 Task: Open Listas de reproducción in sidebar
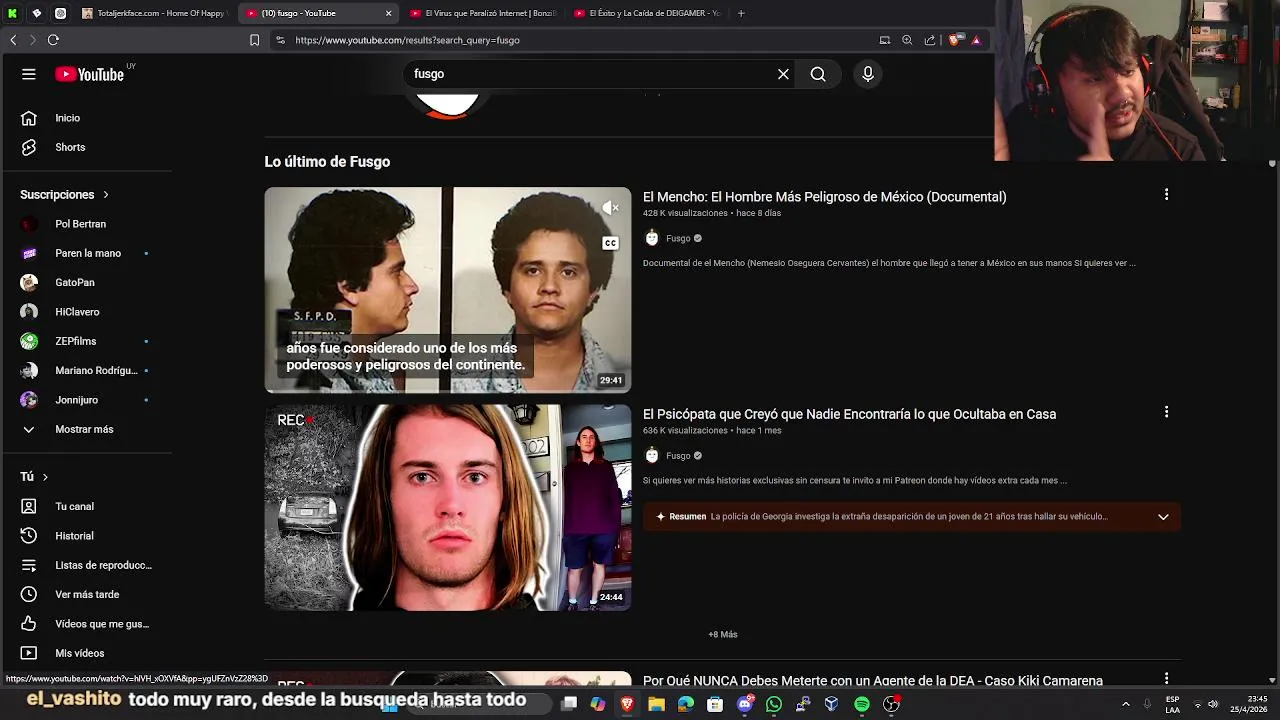point(88,565)
